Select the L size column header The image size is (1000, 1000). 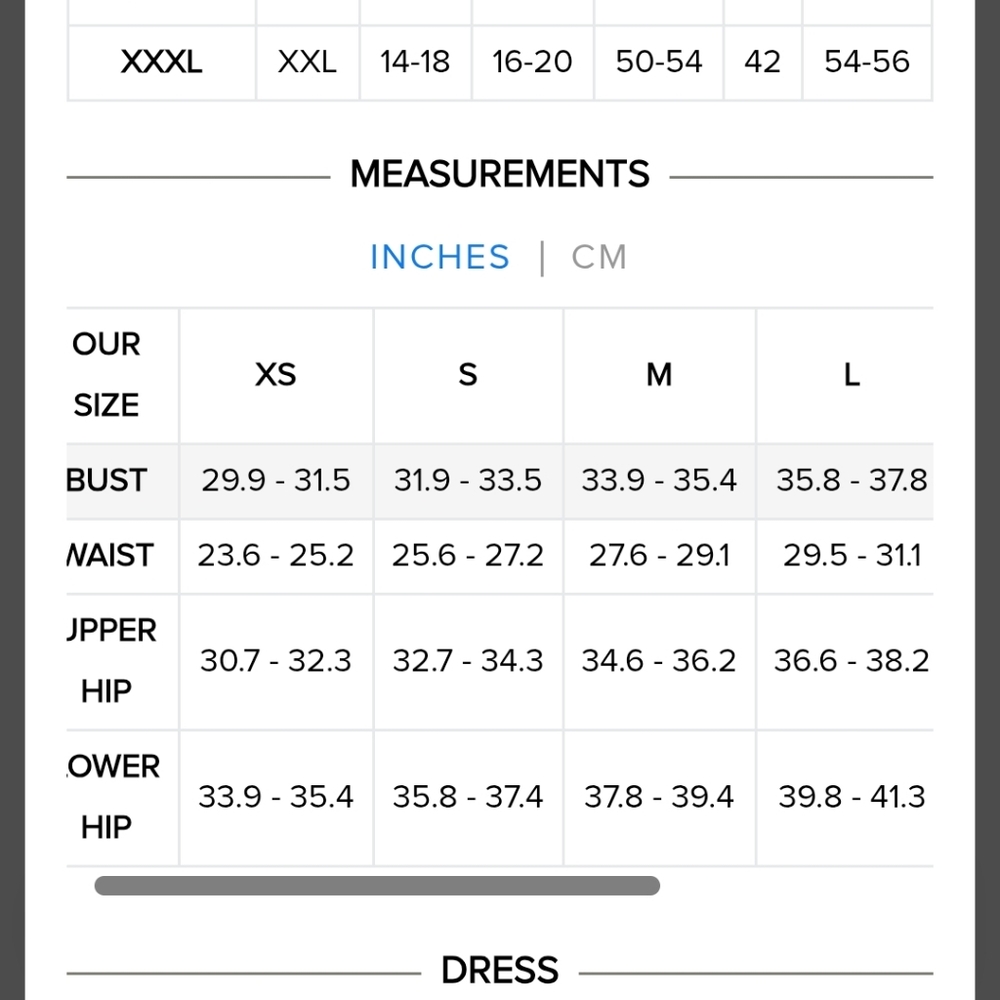coord(851,374)
